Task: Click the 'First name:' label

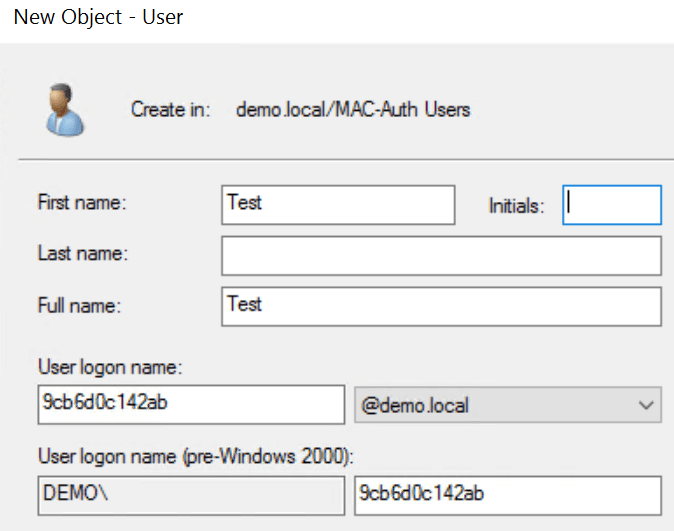Action: [82, 202]
